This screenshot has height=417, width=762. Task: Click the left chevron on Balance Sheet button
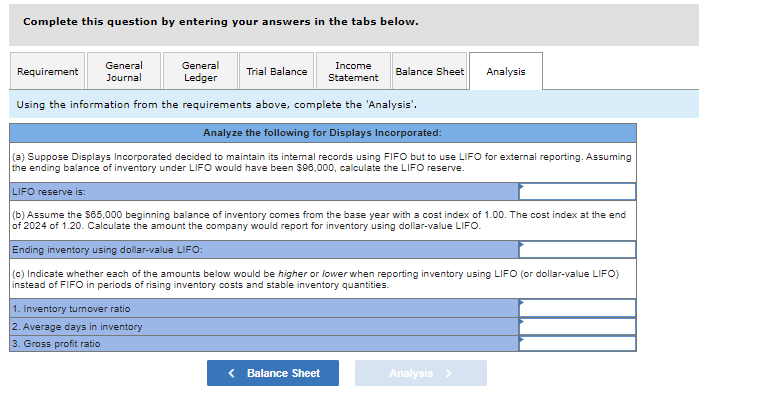(x=231, y=373)
